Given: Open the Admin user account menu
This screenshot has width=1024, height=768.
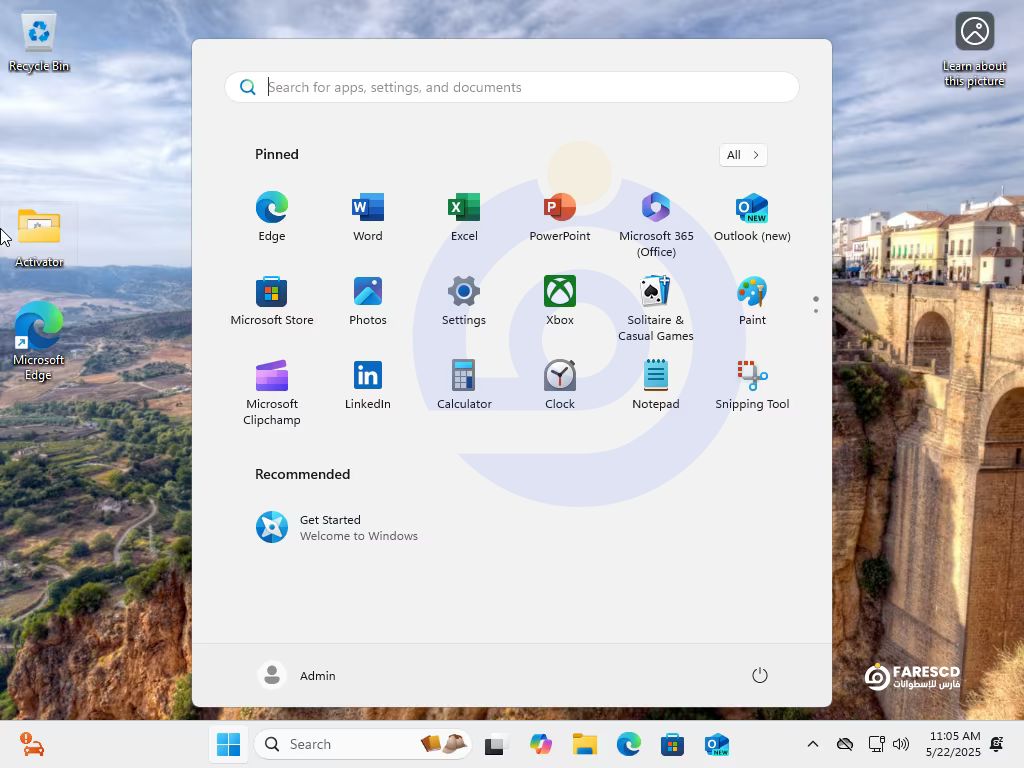Looking at the screenshot, I should click(x=297, y=675).
